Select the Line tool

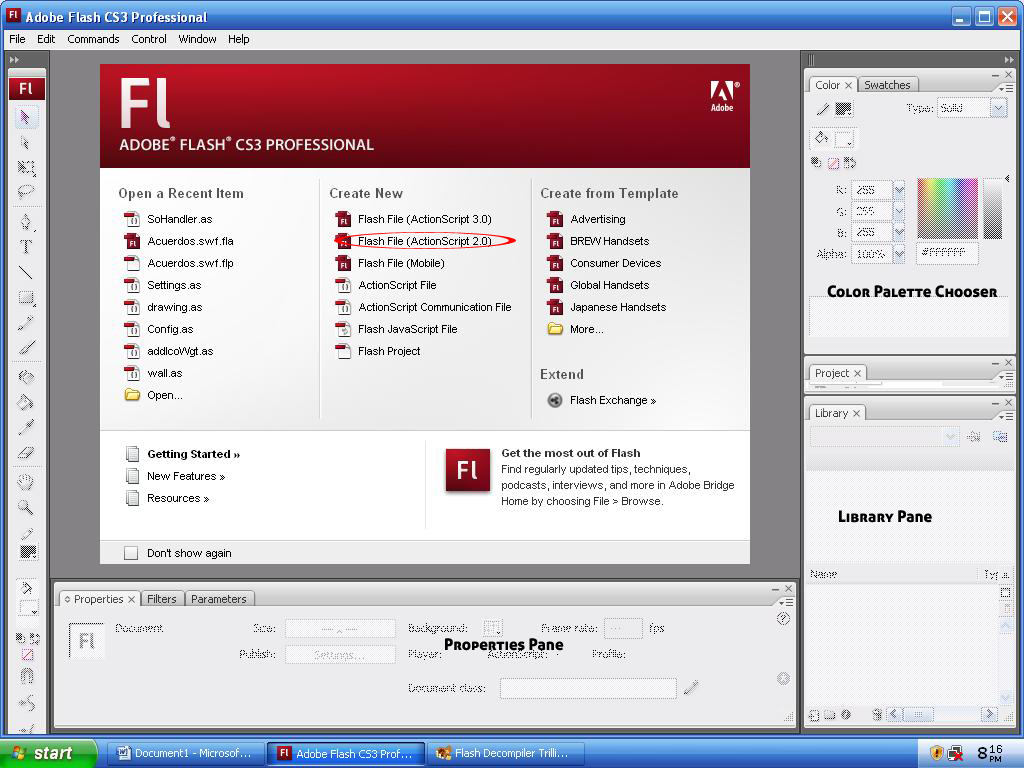(x=26, y=272)
